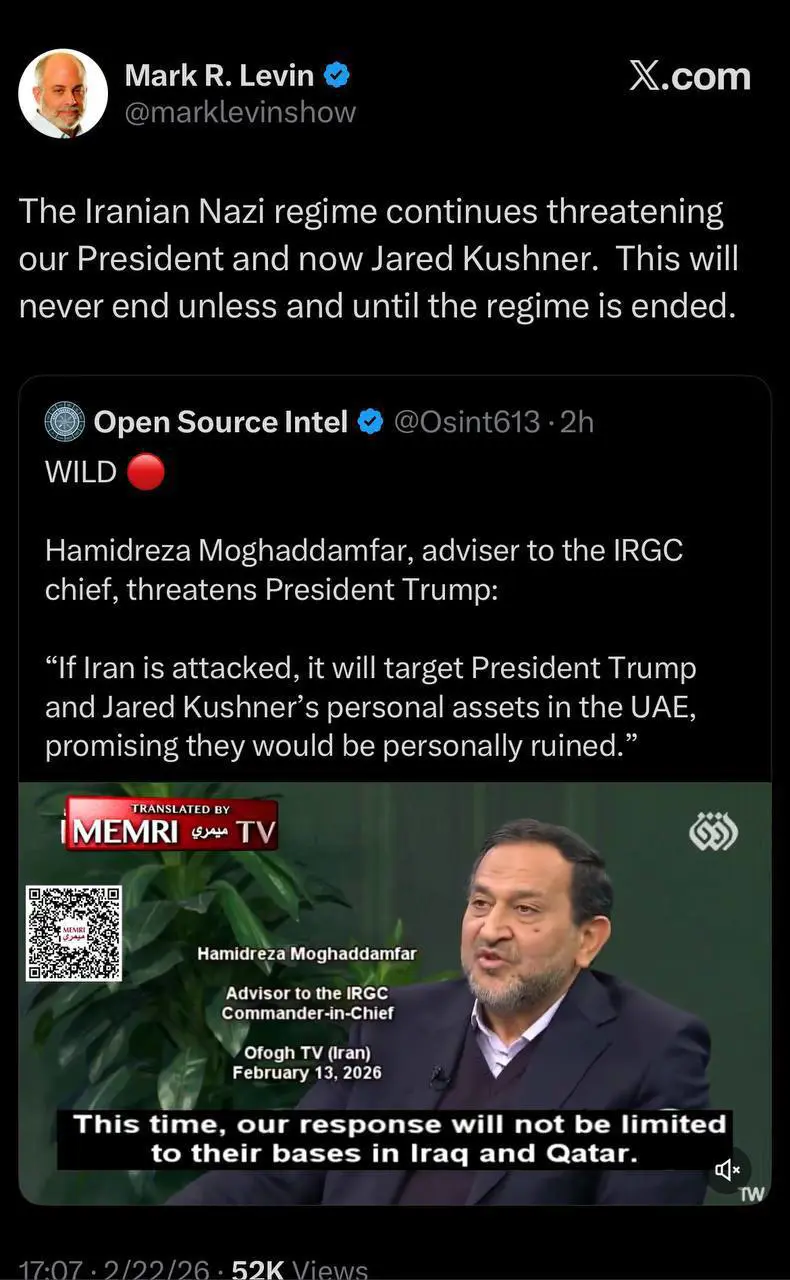Image resolution: width=790 pixels, height=1280 pixels.
Task: Open the Mark R. Levin display name
Action: 218,75
